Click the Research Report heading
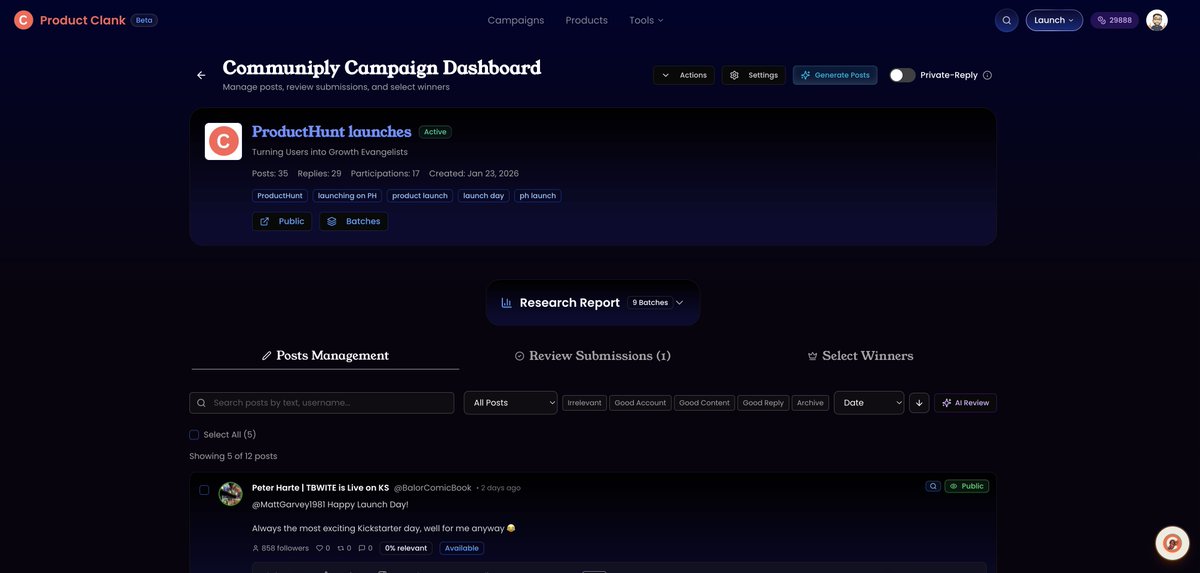Viewport: 1200px width, 573px height. [x=570, y=303]
